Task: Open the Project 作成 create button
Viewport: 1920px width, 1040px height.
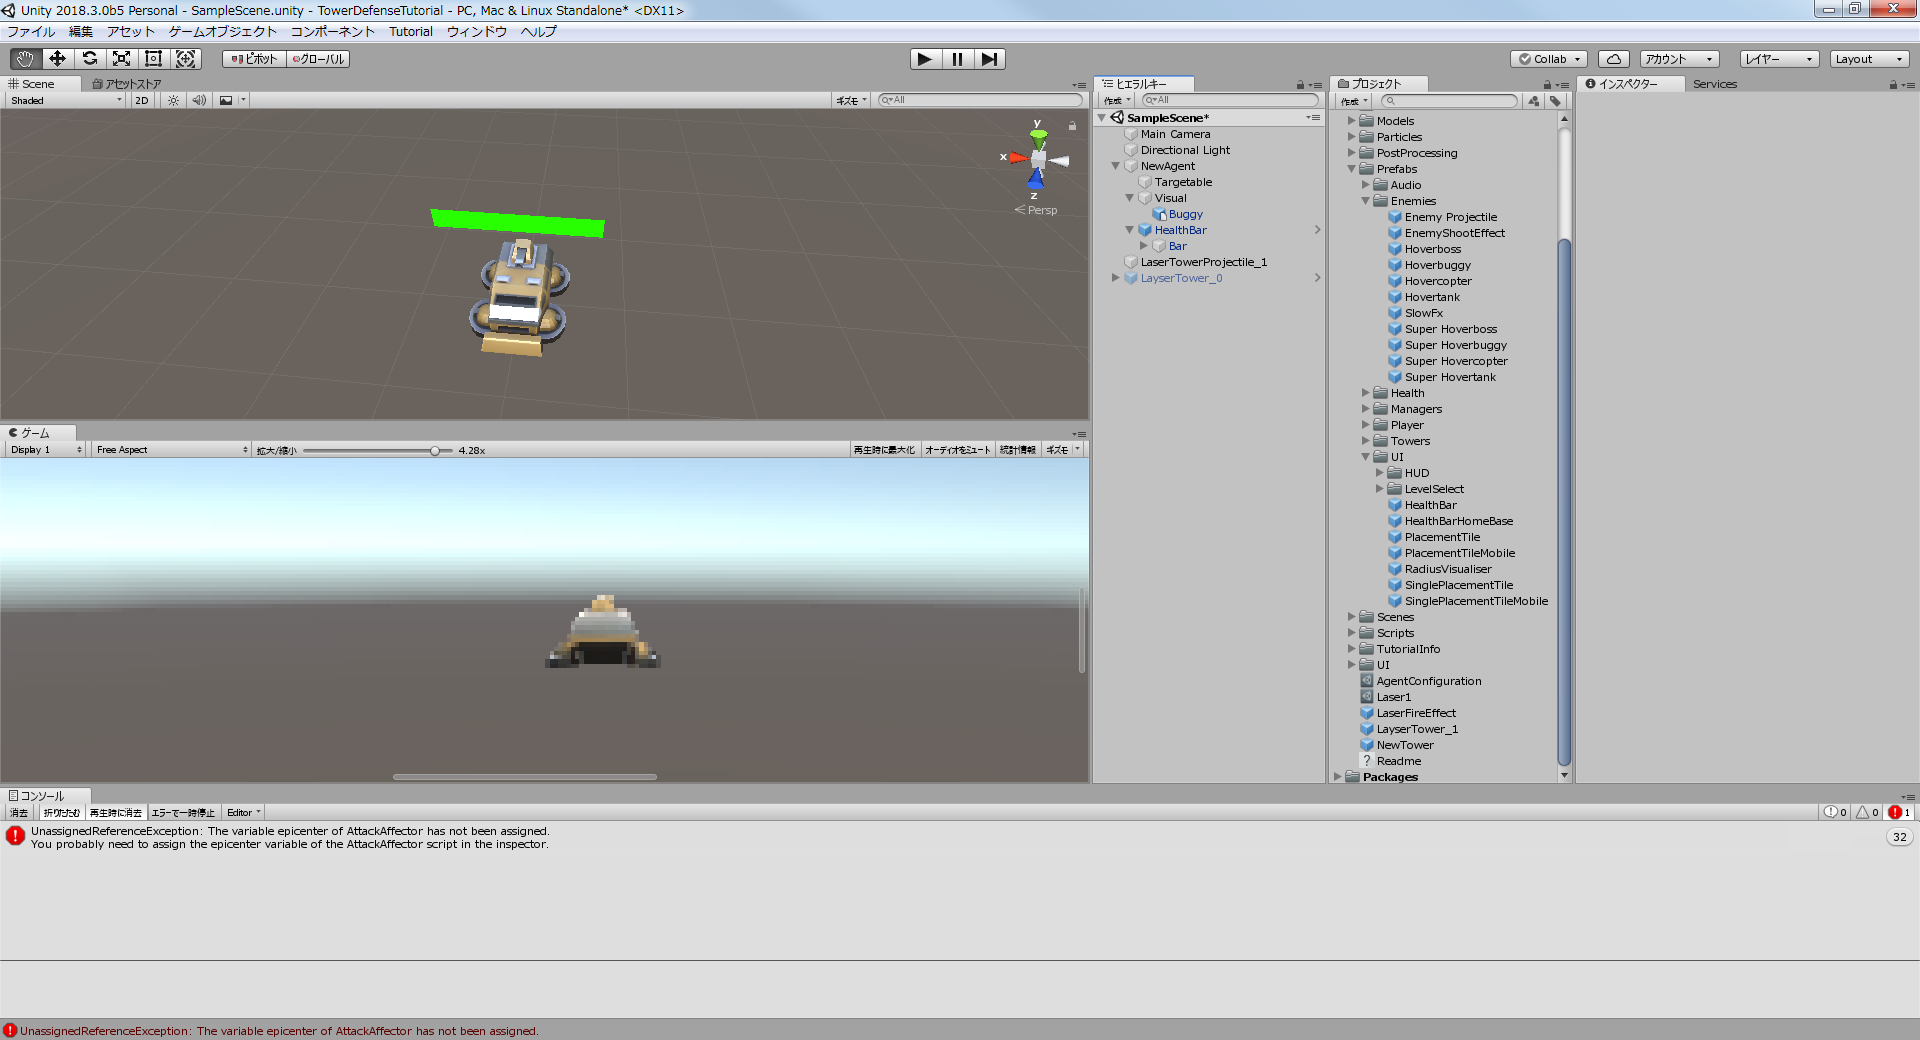Action: [1353, 101]
